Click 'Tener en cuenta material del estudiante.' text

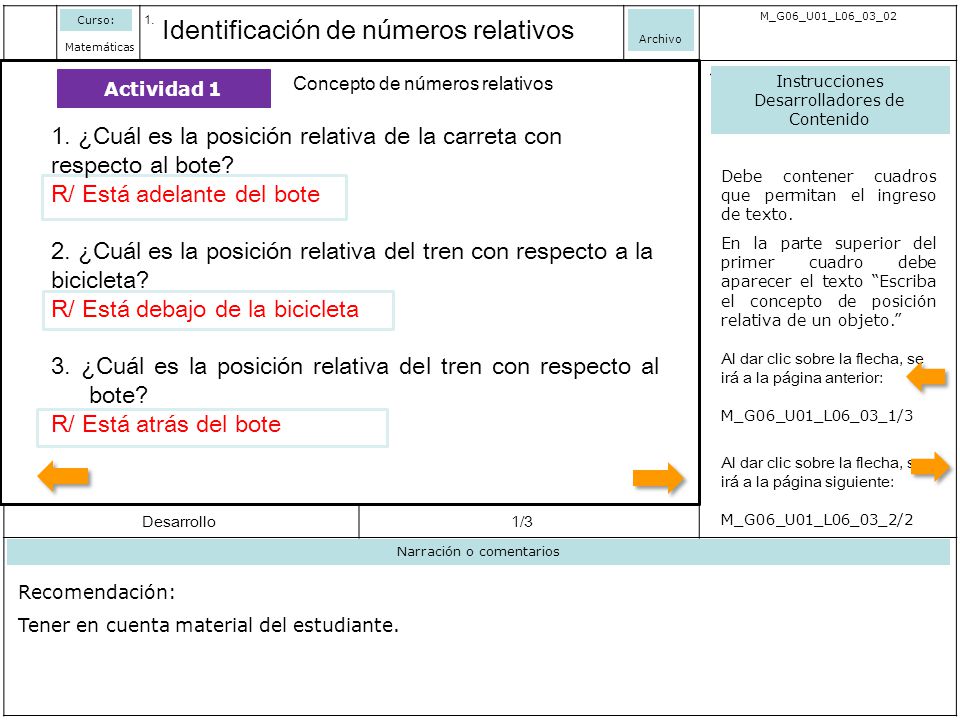click(208, 625)
